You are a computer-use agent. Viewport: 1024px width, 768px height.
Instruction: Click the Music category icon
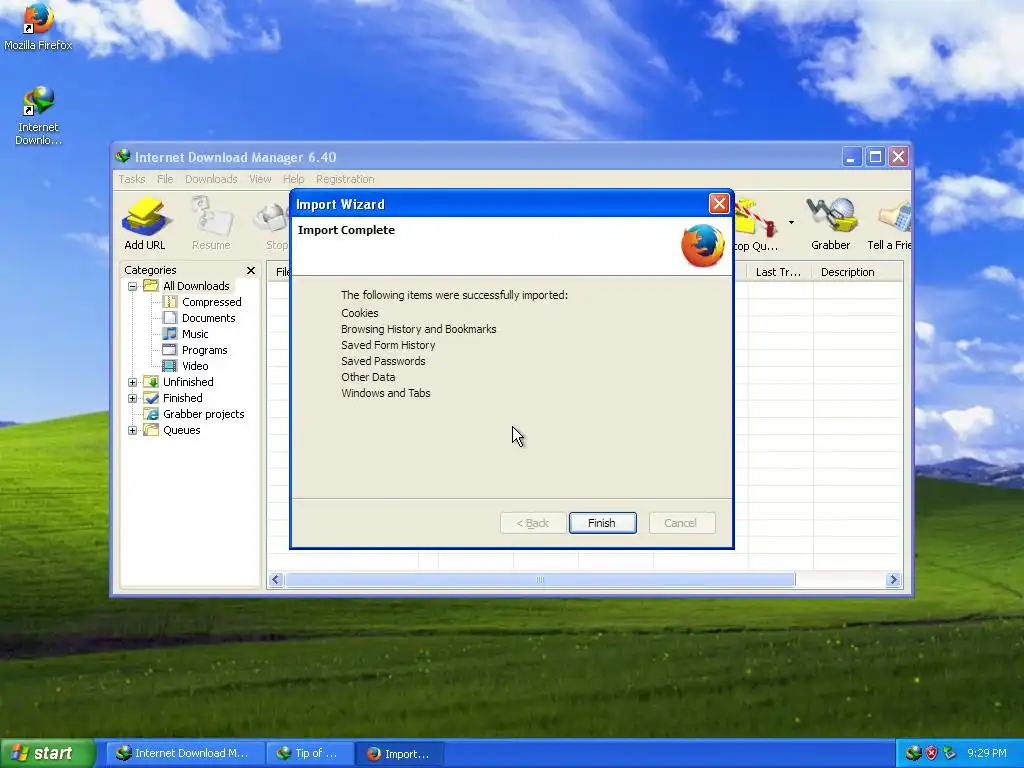point(170,334)
